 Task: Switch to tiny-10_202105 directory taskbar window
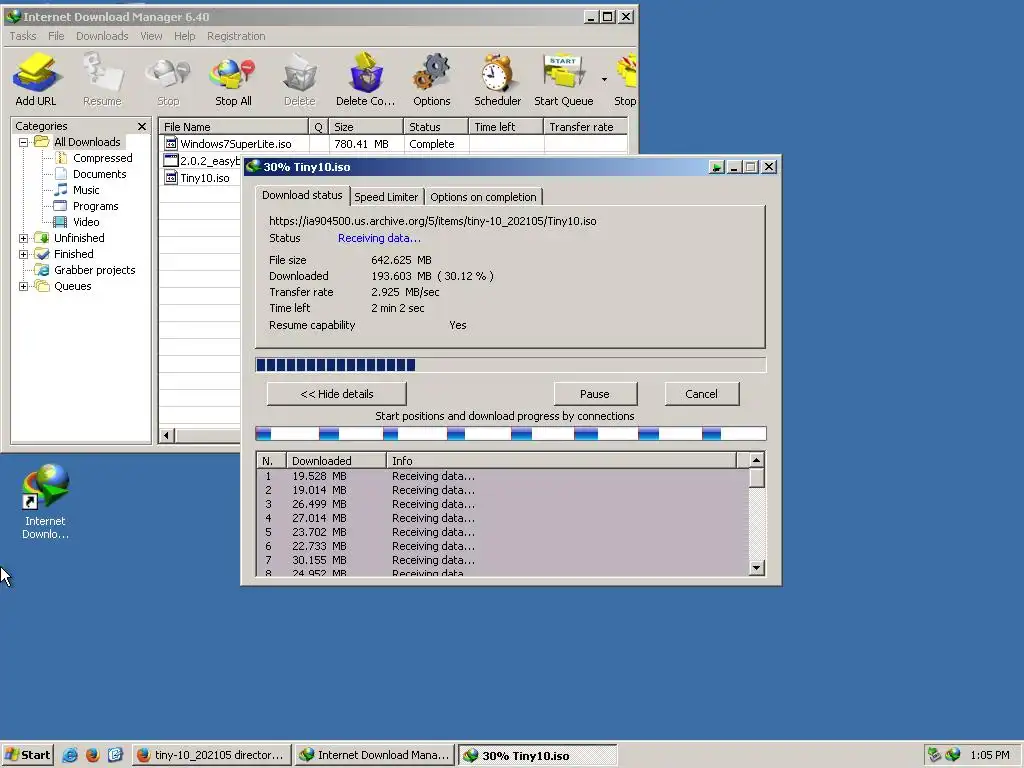point(212,755)
